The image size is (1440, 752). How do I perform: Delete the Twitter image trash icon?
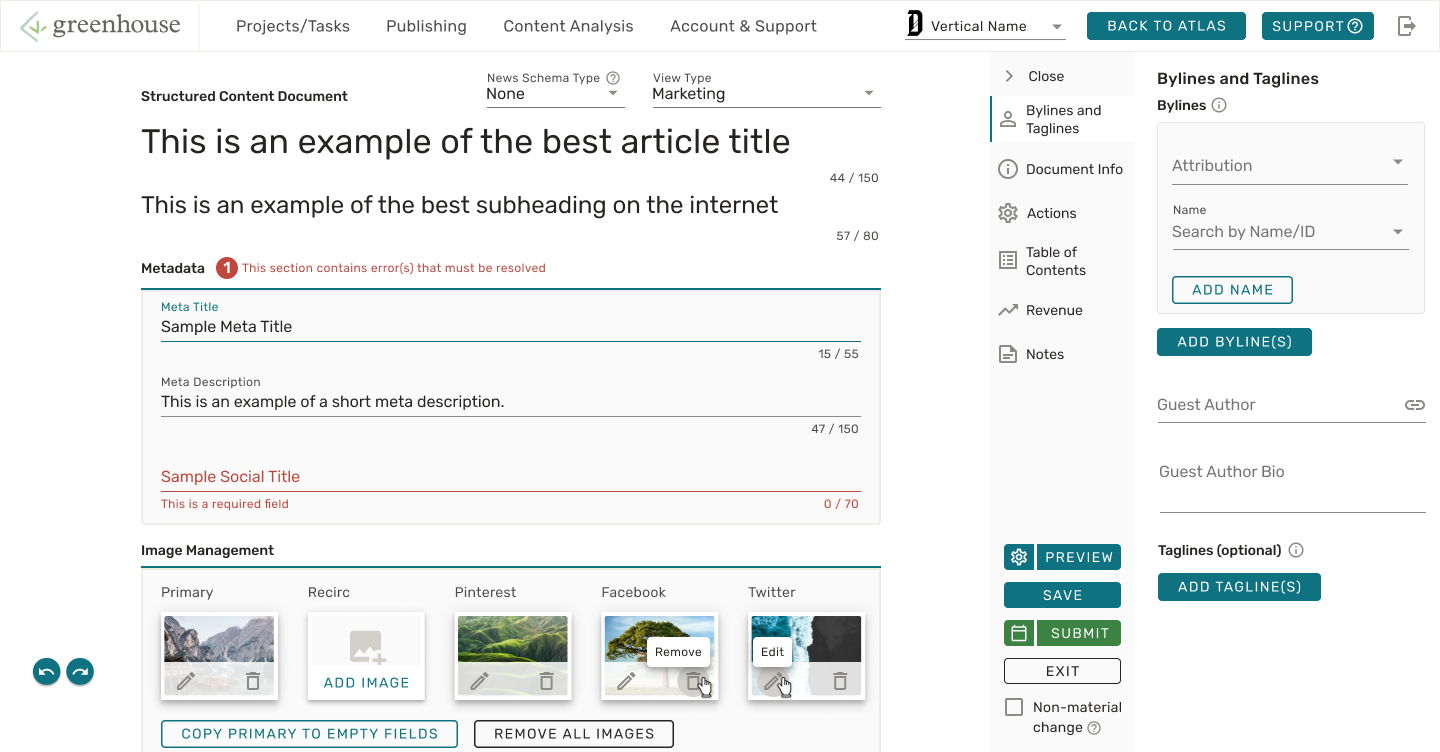pos(840,681)
